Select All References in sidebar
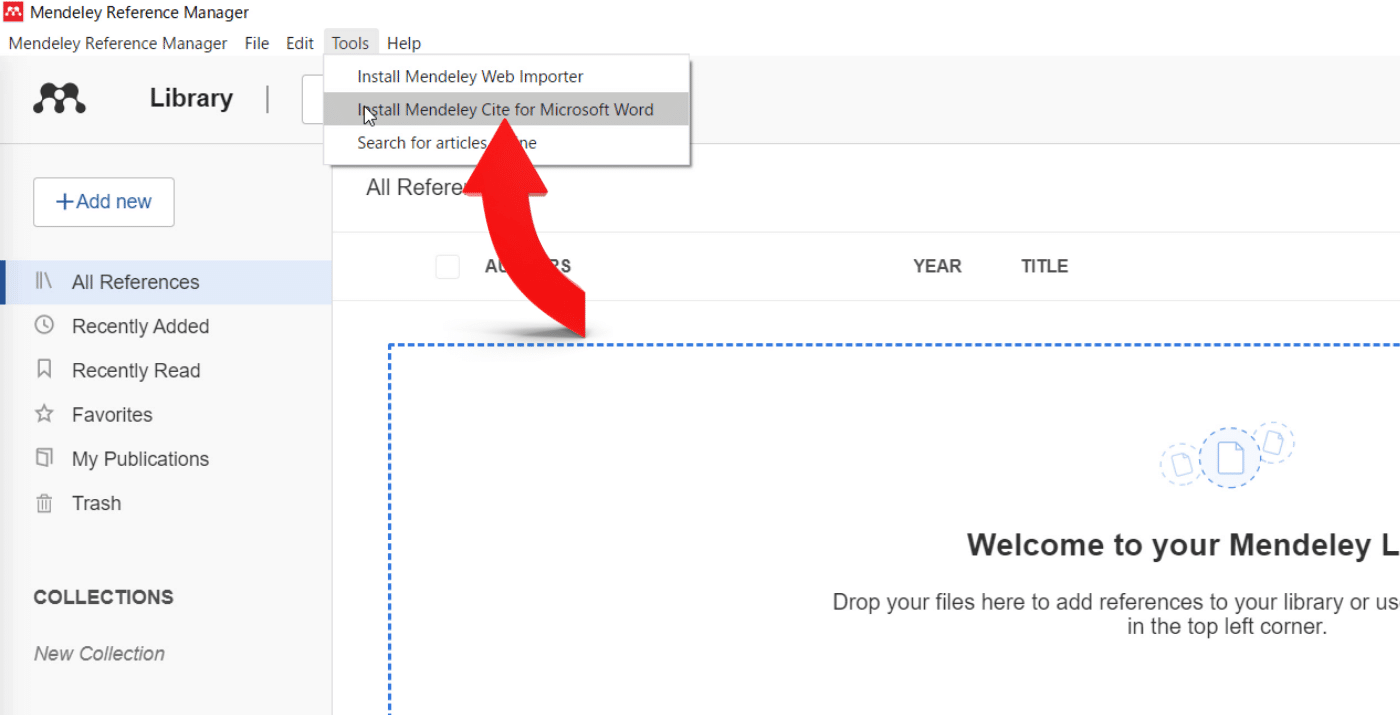 tap(166, 282)
